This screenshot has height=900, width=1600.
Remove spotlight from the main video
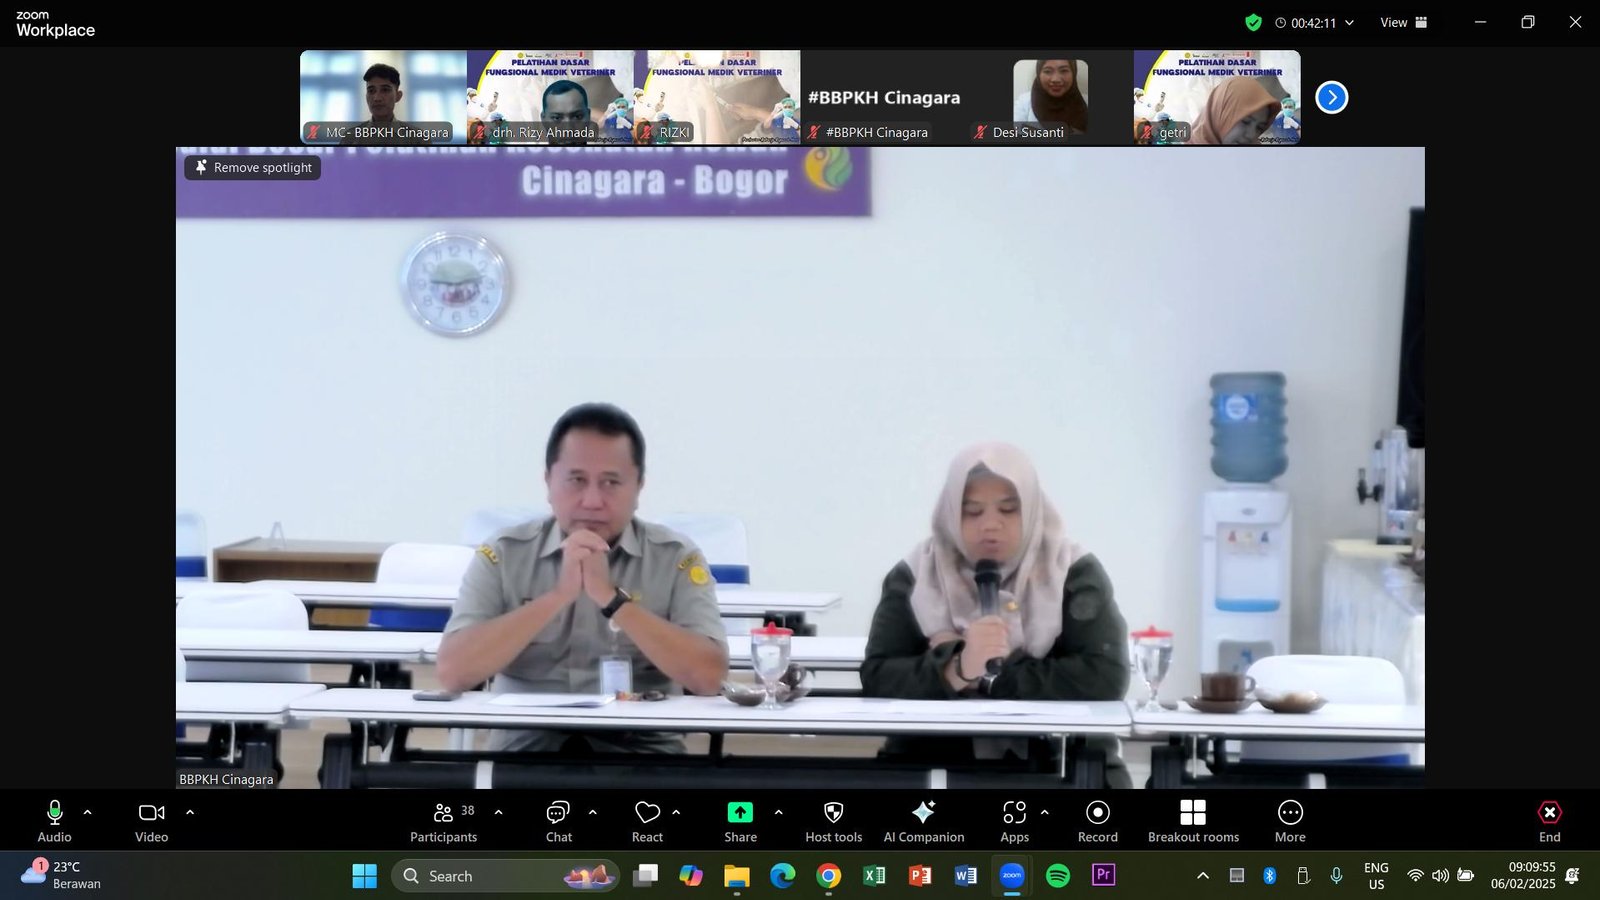(x=253, y=168)
